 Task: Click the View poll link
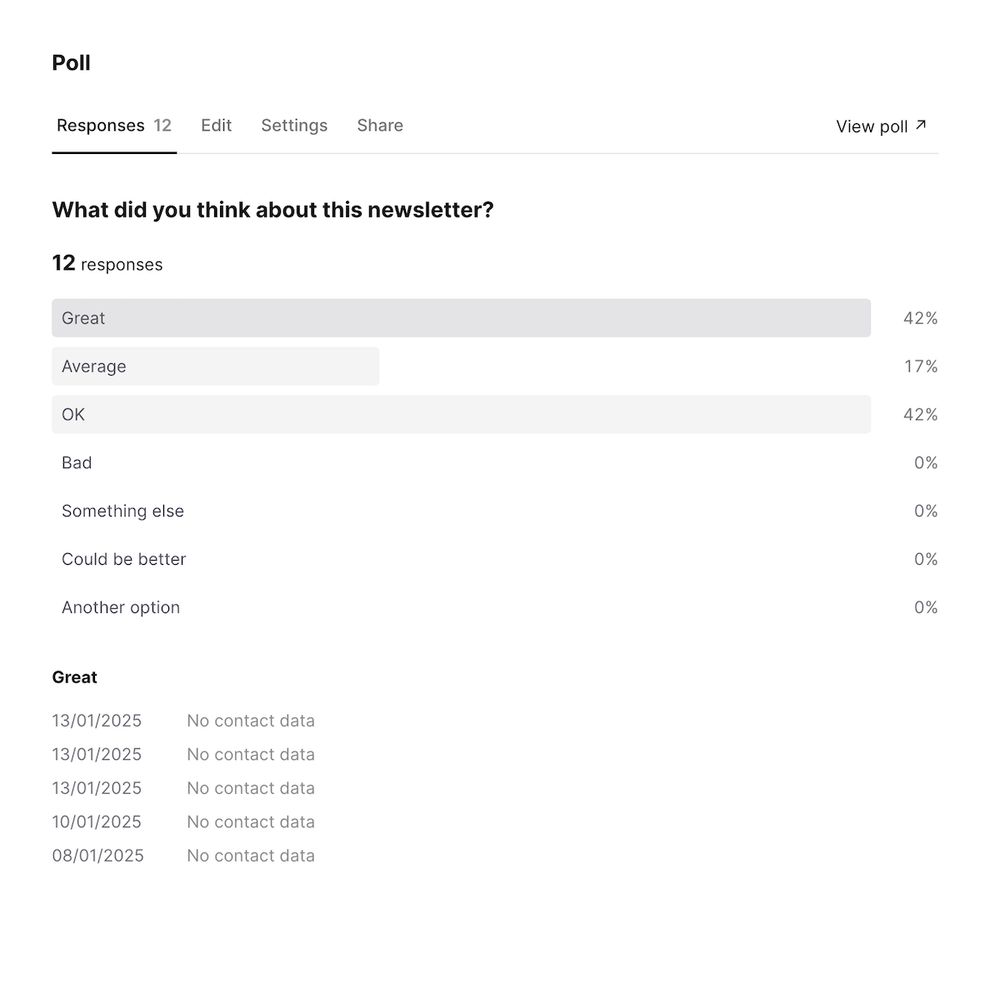tap(872, 127)
